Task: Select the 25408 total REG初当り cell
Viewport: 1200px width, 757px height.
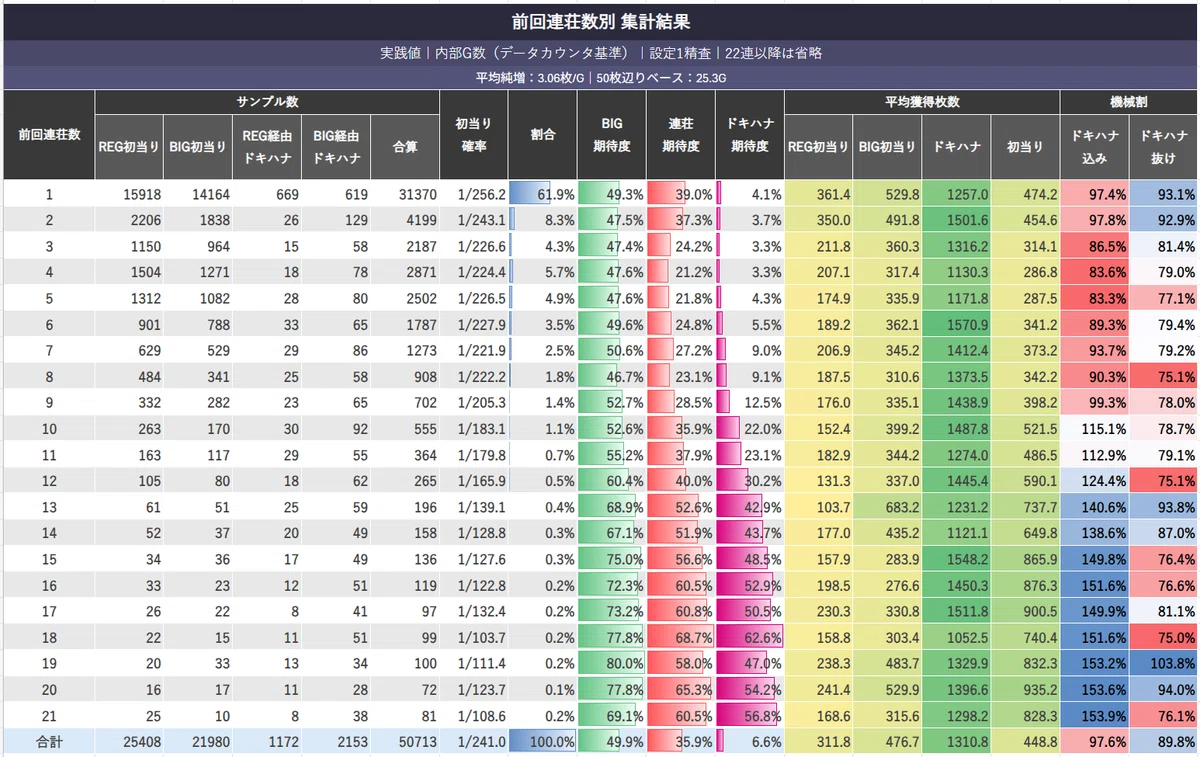Action: click(130, 742)
